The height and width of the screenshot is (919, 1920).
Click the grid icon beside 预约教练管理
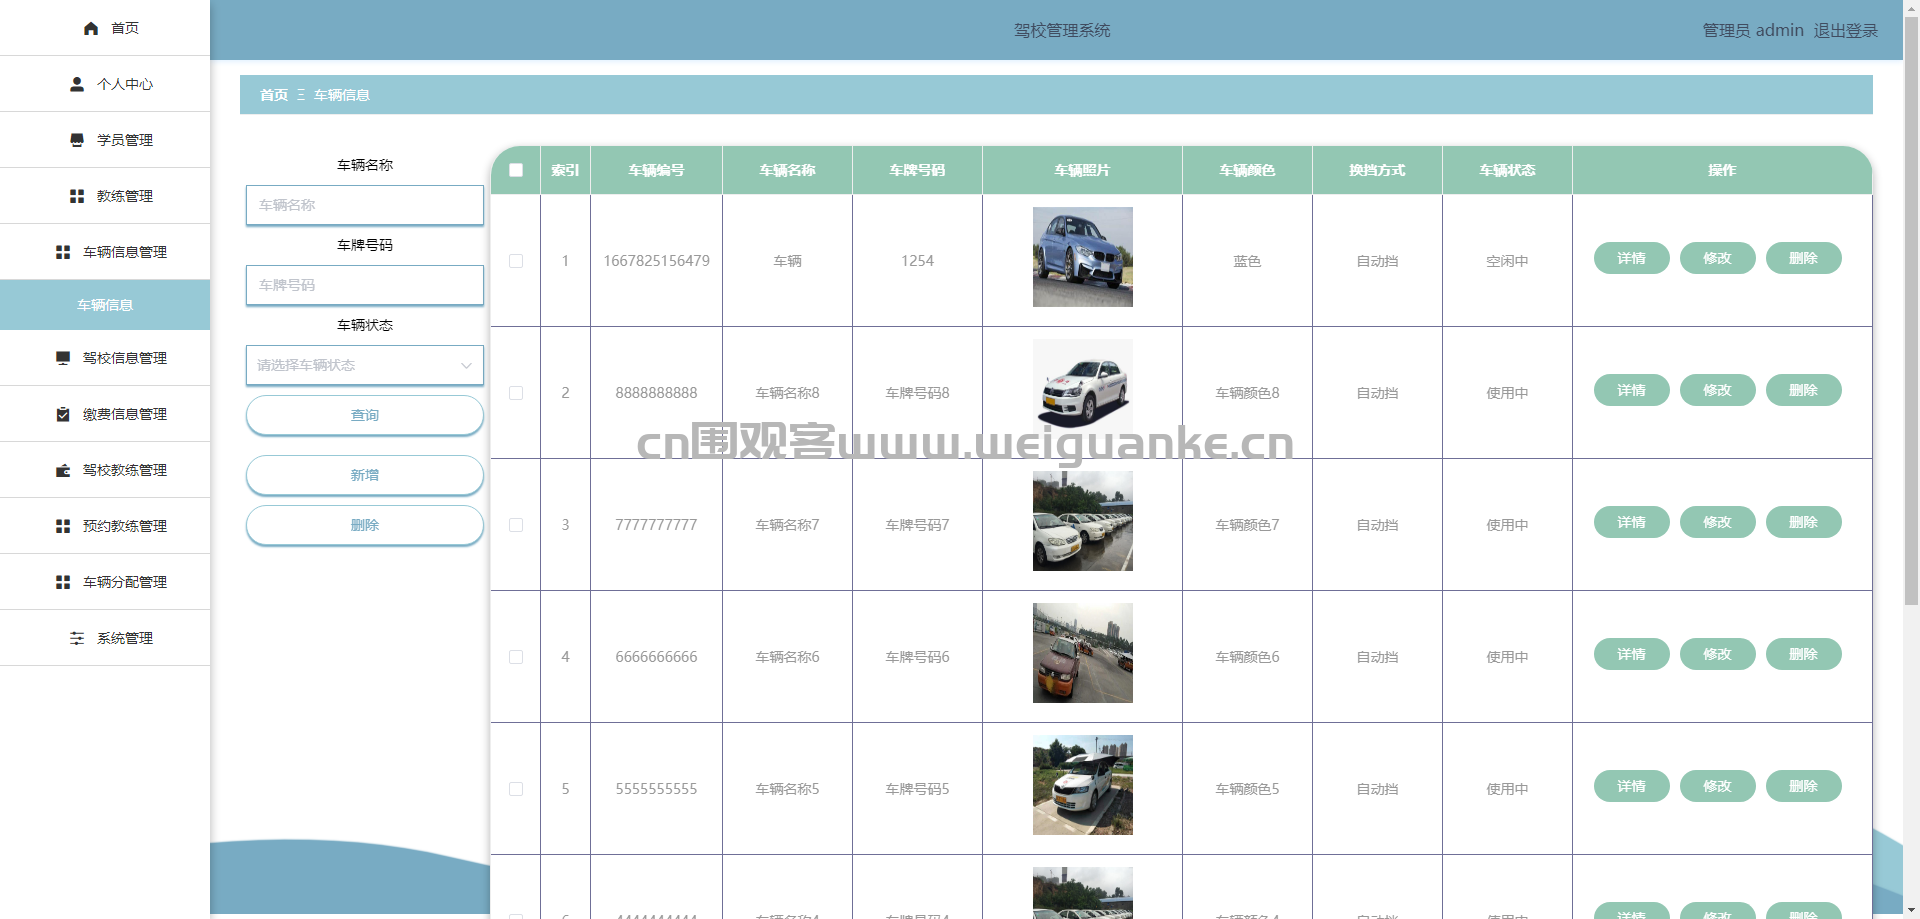pos(63,526)
